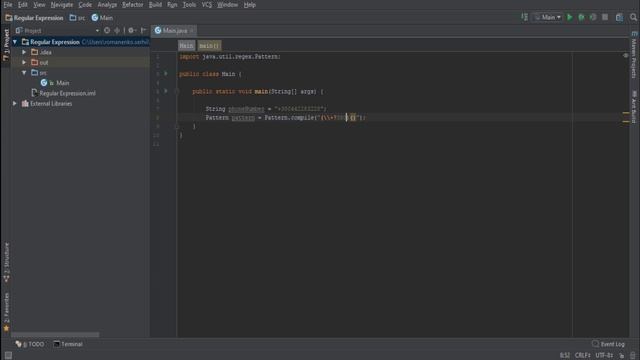The height and width of the screenshot is (360, 640).
Task: Click the Make Project build icon
Action: (524, 17)
